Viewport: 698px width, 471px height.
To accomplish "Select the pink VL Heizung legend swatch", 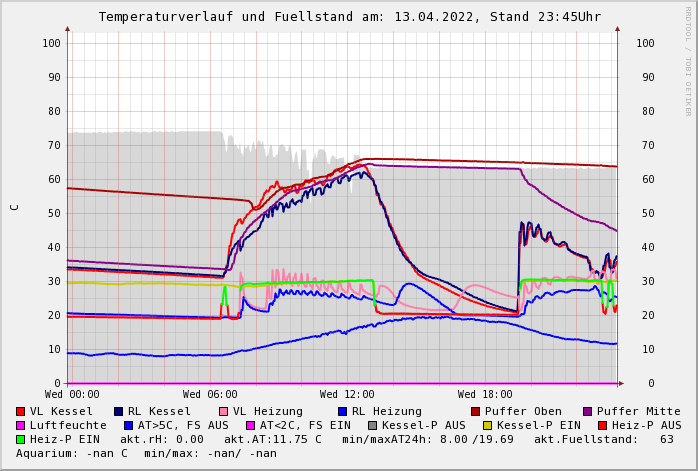I will (224, 411).
